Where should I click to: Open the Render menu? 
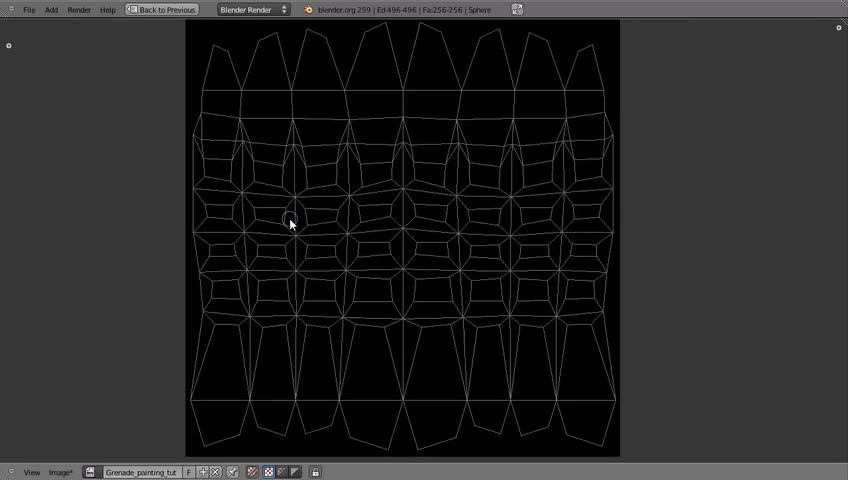[79, 10]
